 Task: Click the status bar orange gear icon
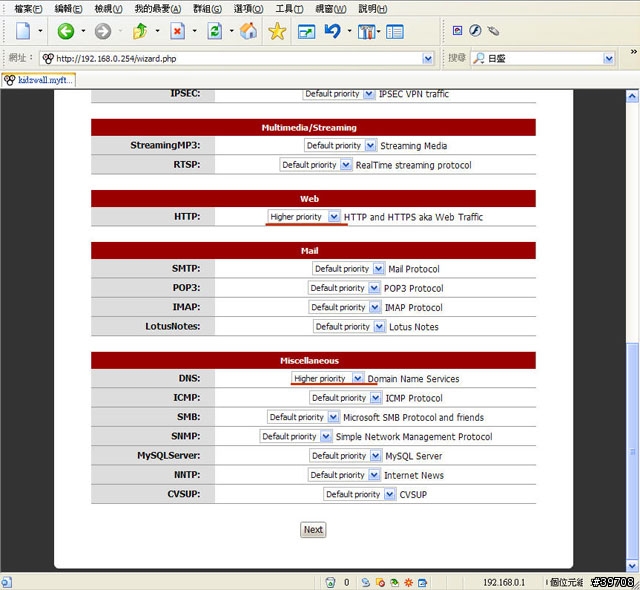pyautogui.click(x=409, y=583)
